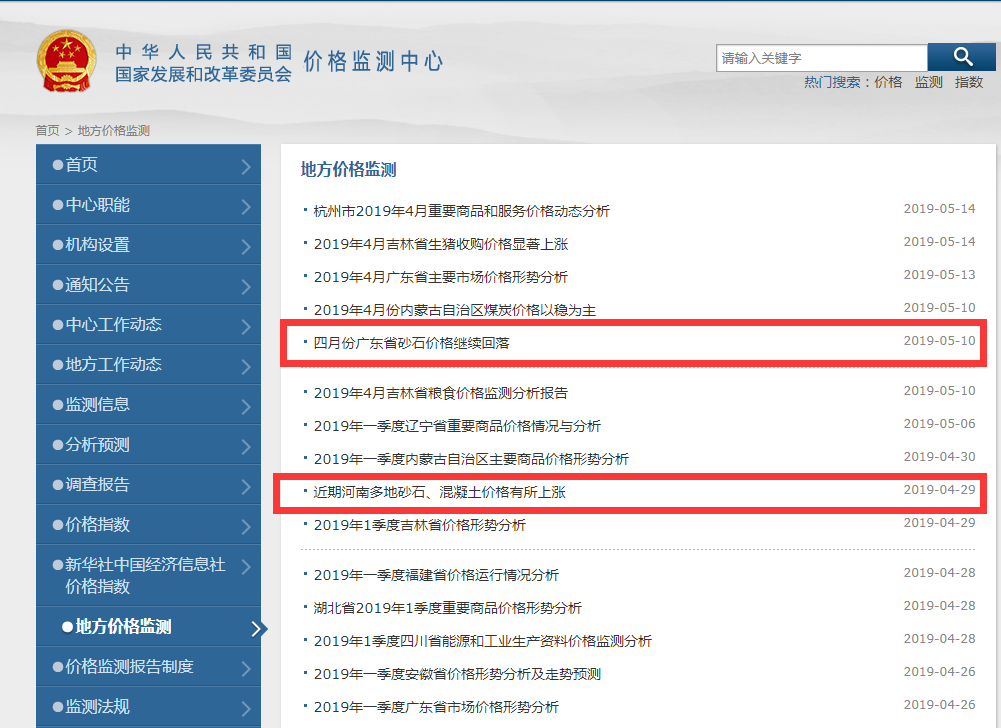Click the national emblem logo

[67, 62]
